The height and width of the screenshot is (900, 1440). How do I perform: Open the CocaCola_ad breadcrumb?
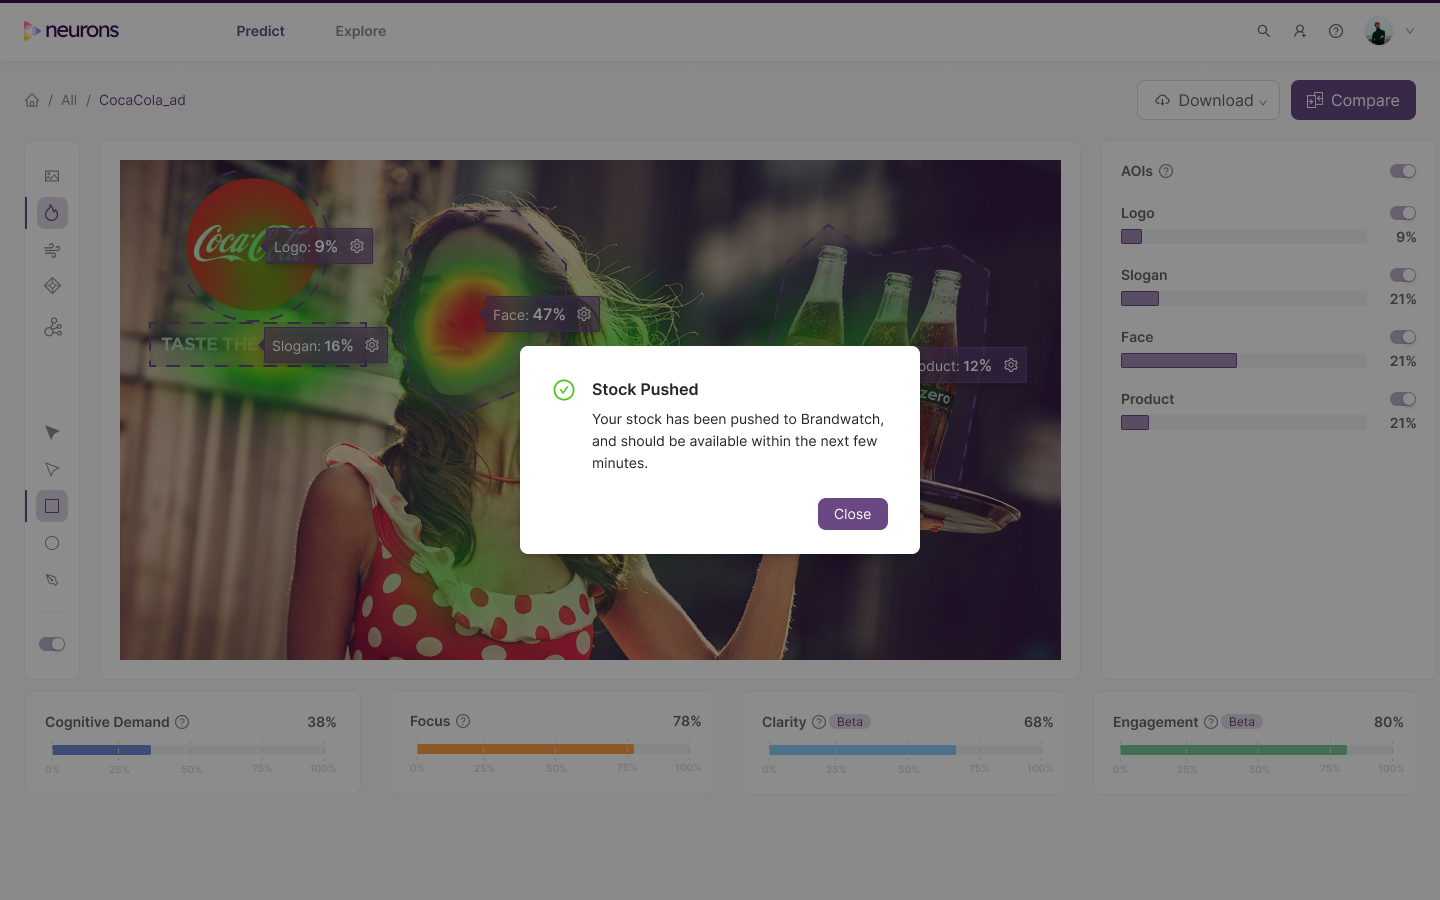tap(142, 100)
